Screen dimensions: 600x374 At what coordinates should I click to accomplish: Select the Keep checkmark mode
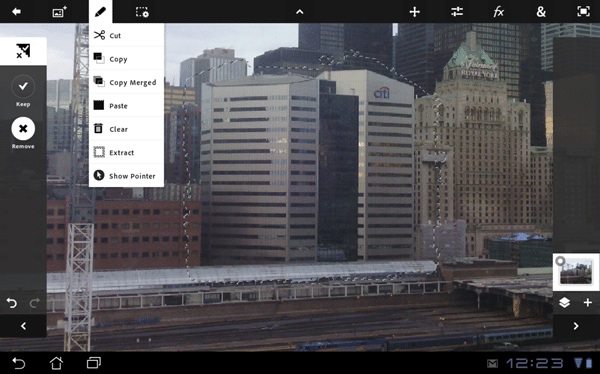[23, 91]
